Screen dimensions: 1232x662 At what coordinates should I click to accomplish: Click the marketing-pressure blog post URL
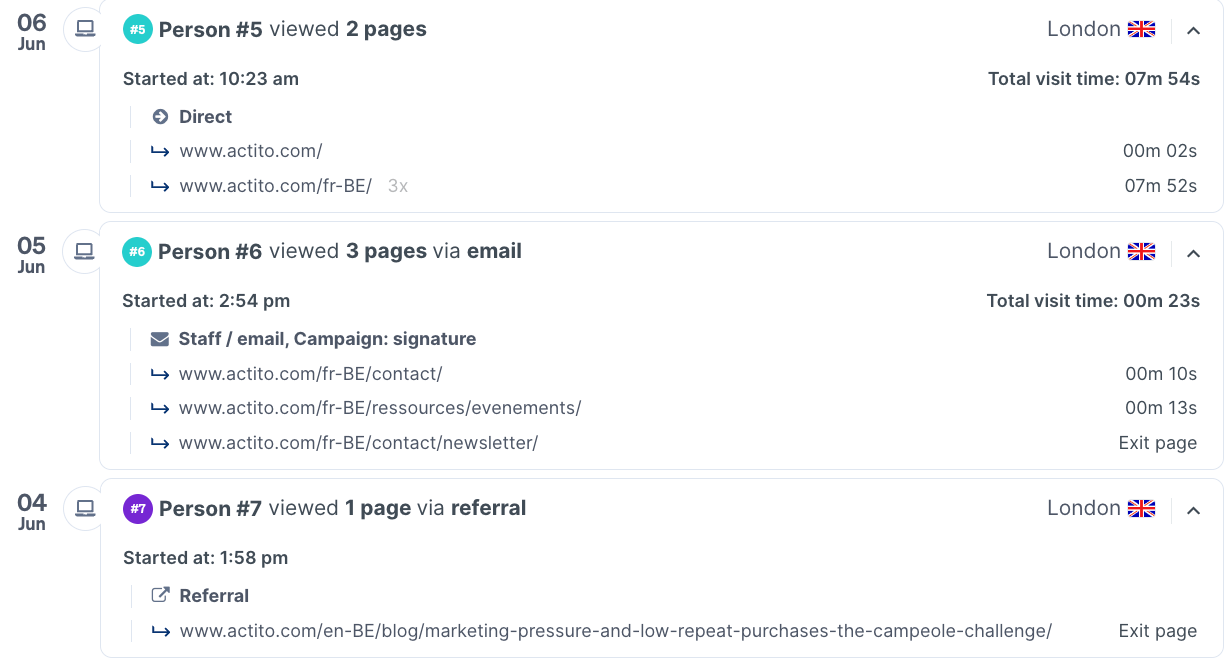click(614, 631)
